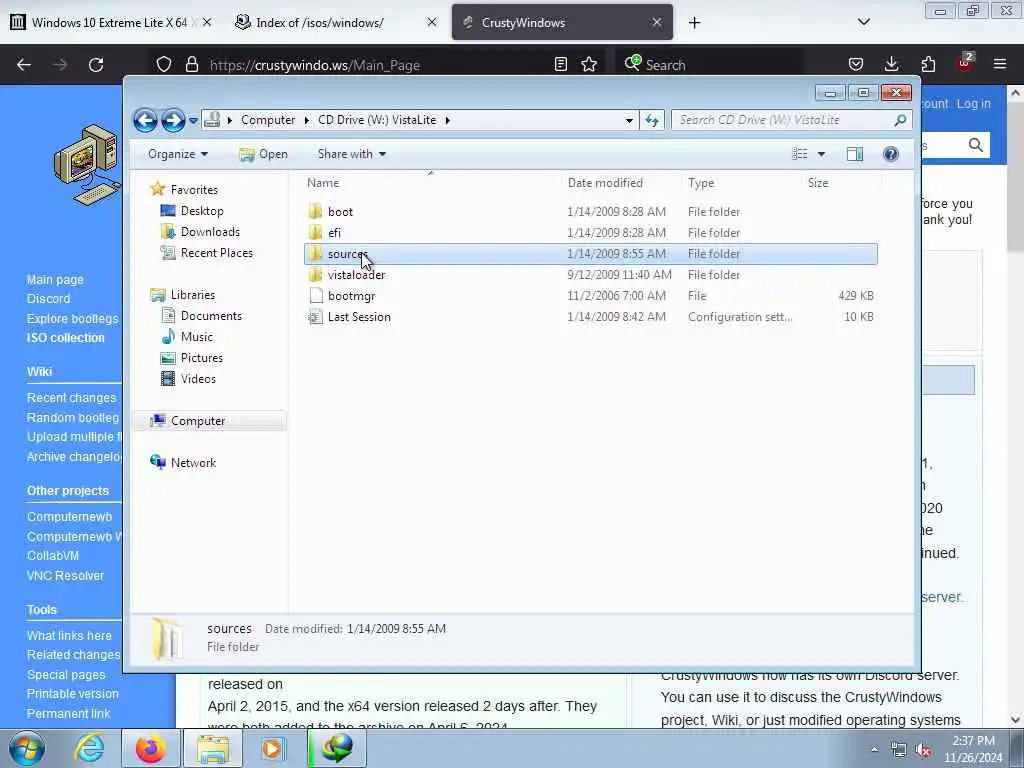Open Windows Media Player from the taskbar
1024x768 pixels.
coord(273,748)
